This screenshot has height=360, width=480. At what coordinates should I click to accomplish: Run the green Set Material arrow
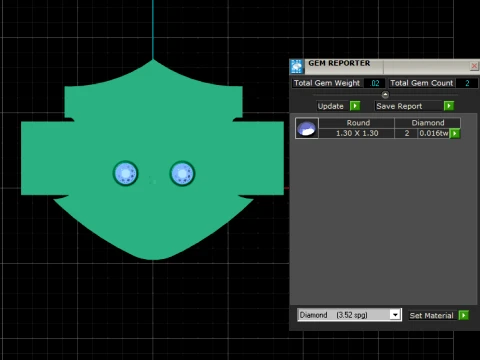(x=464, y=315)
